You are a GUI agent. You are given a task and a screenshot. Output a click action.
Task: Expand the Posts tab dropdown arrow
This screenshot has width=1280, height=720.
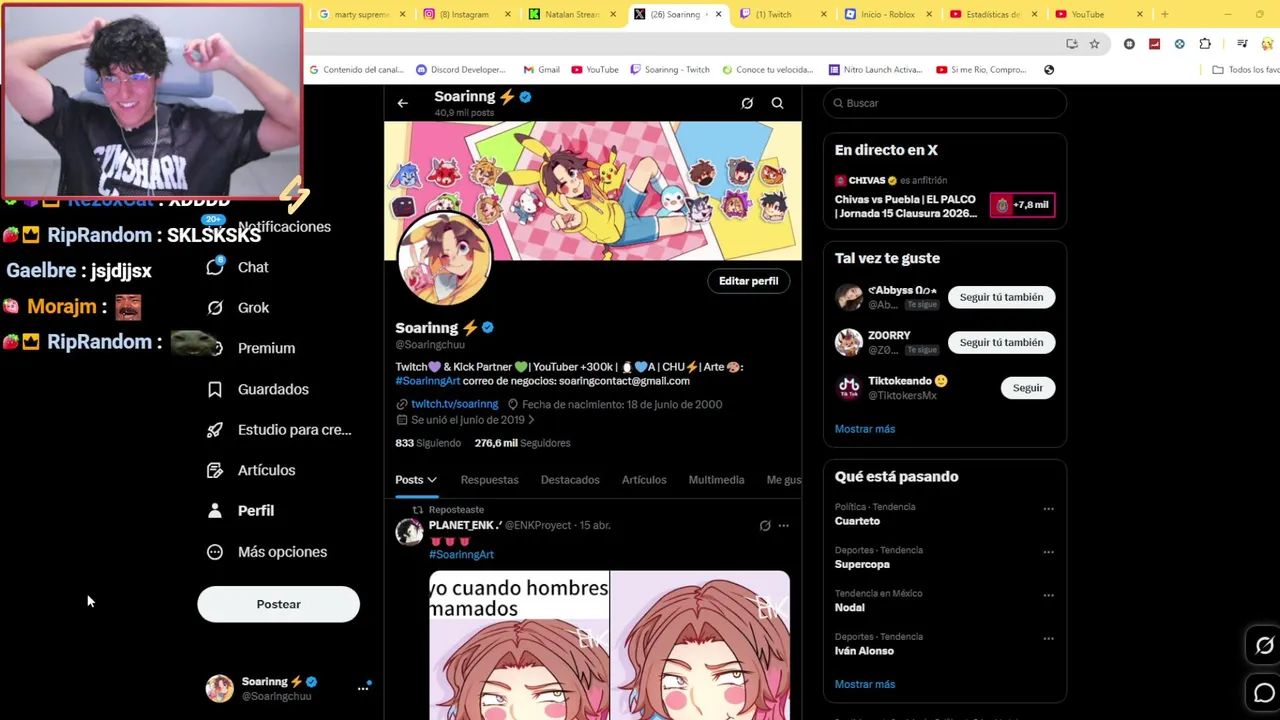coord(432,480)
